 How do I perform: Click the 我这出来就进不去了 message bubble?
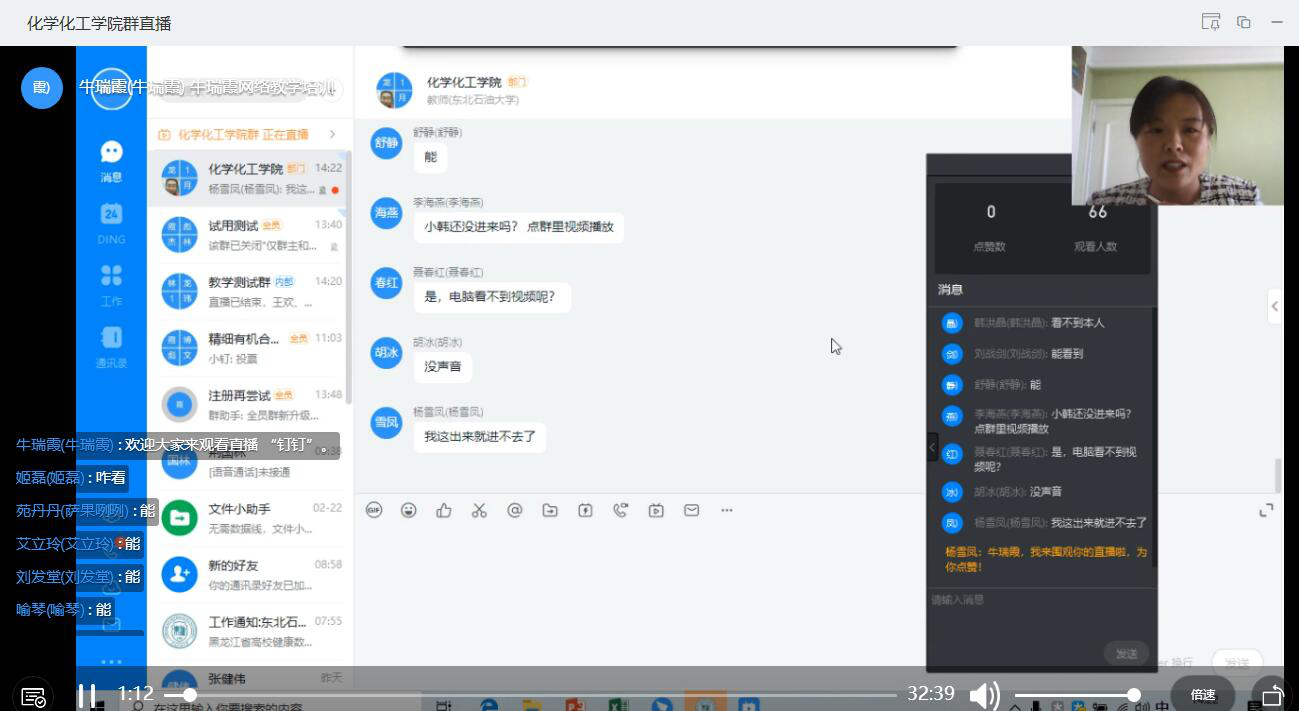pos(480,437)
